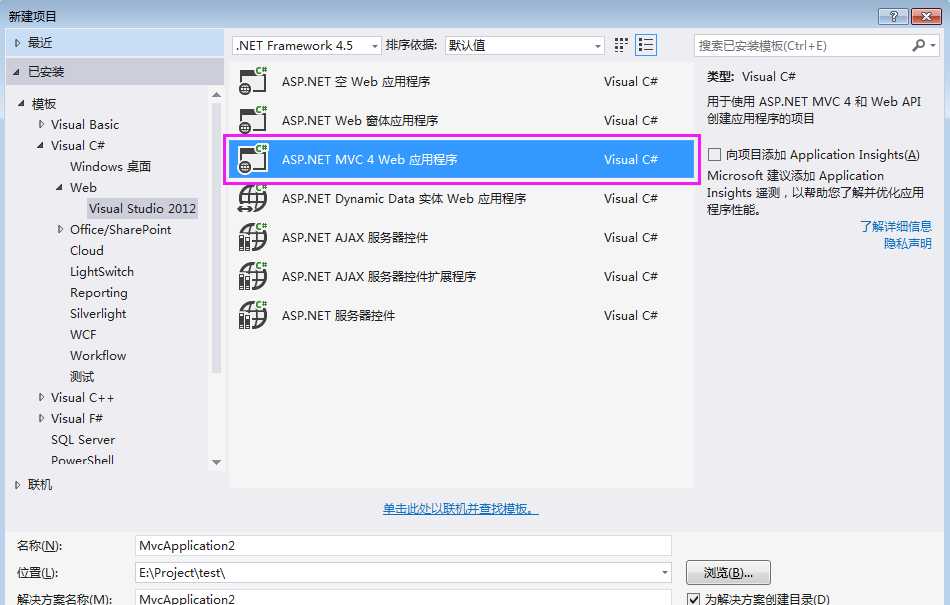Click the ASP.NET Dynamic Data template icon
950x605 pixels.
tap(253, 198)
